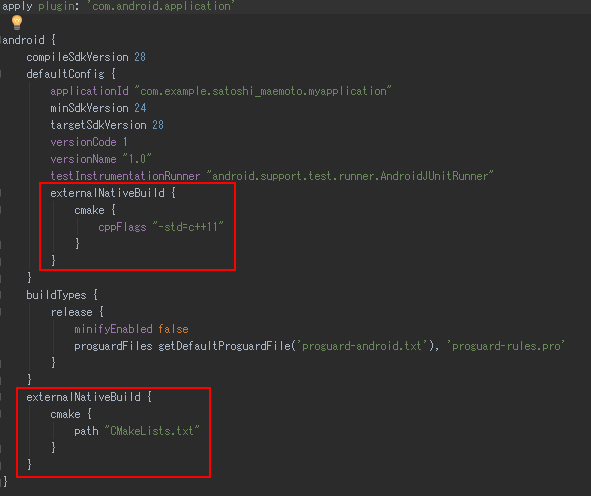The width and height of the screenshot is (591, 496).
Task: Place cursor on 'android {' line
Action: (29, 40)
